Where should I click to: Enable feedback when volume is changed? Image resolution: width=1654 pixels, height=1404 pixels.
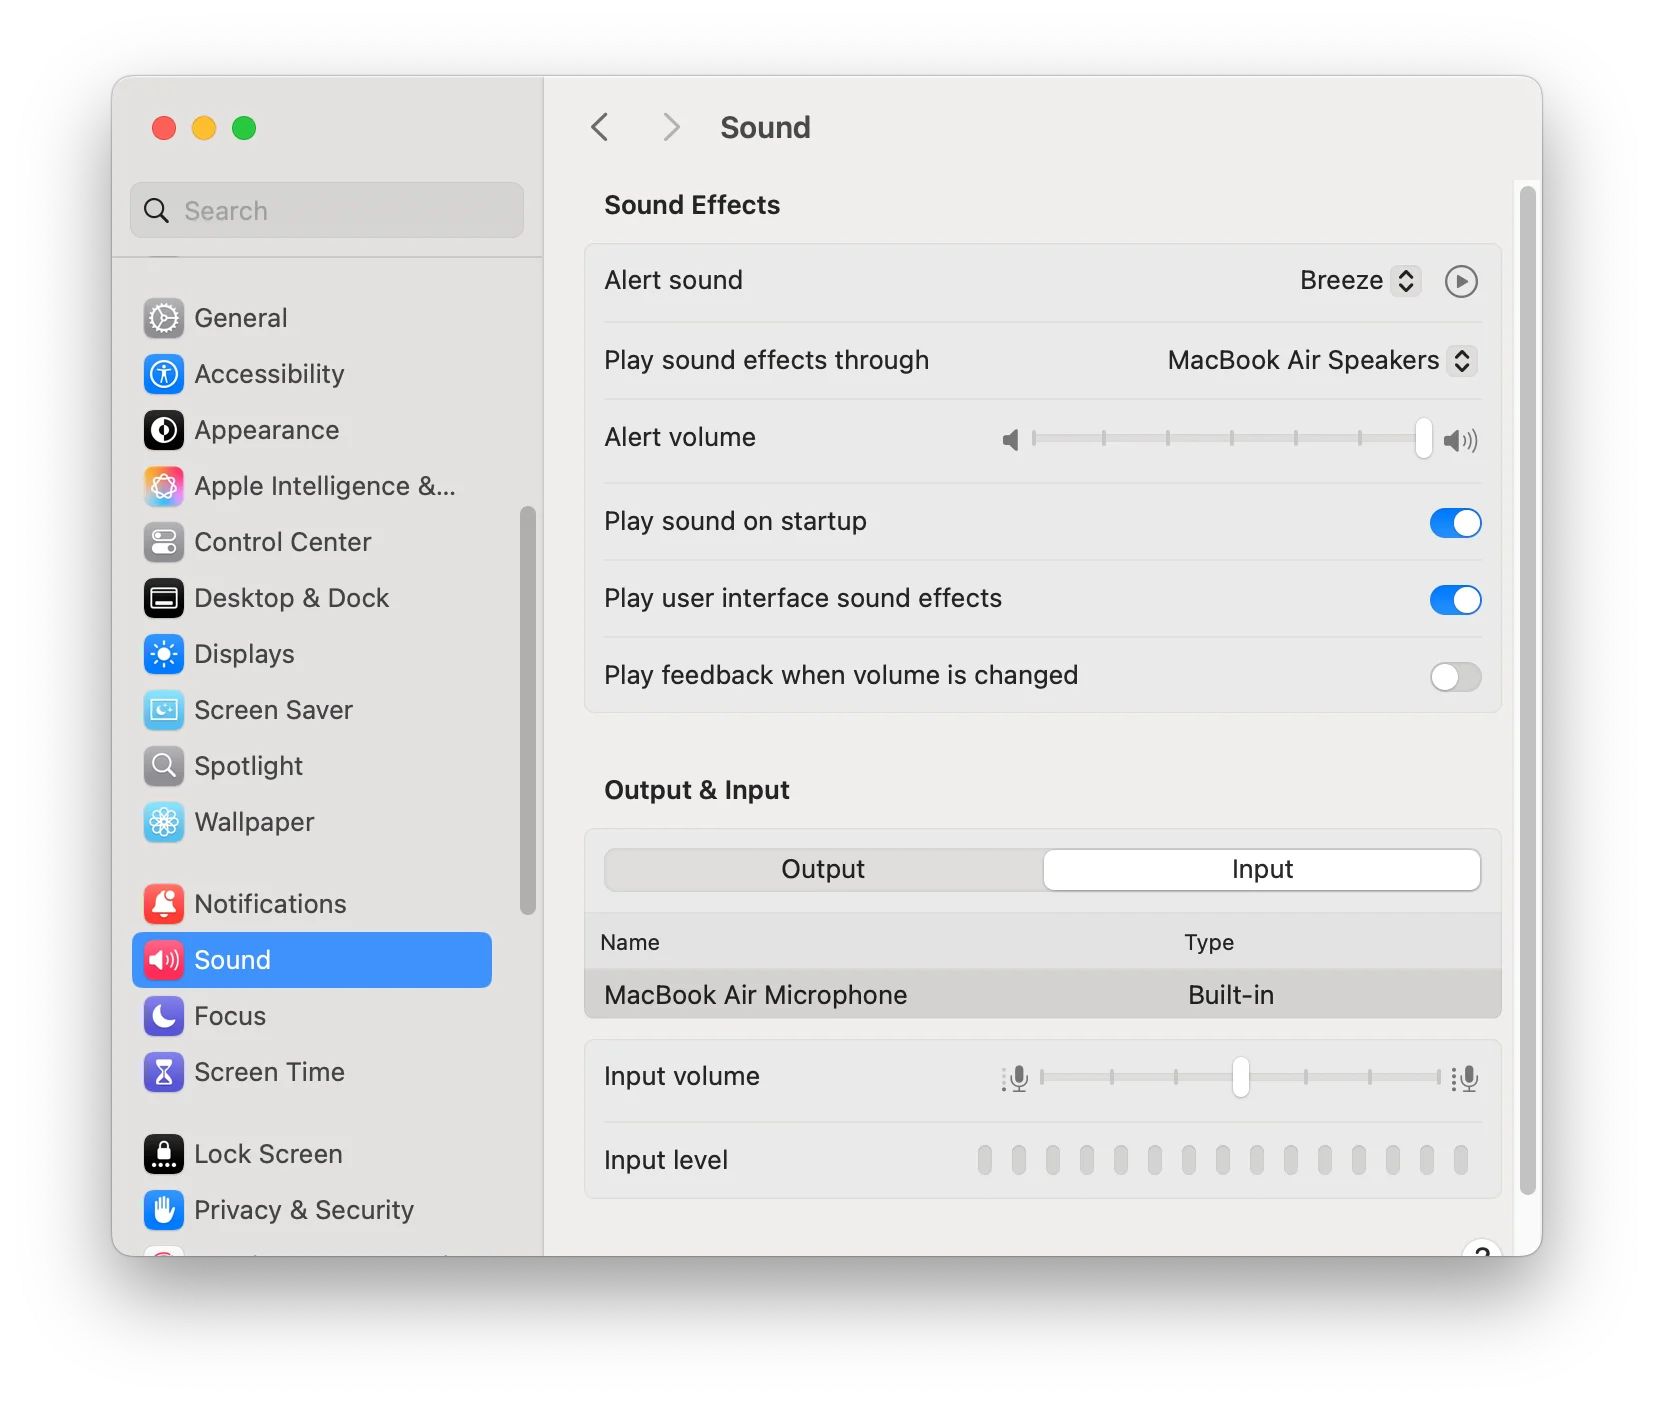coord(1455,677)
